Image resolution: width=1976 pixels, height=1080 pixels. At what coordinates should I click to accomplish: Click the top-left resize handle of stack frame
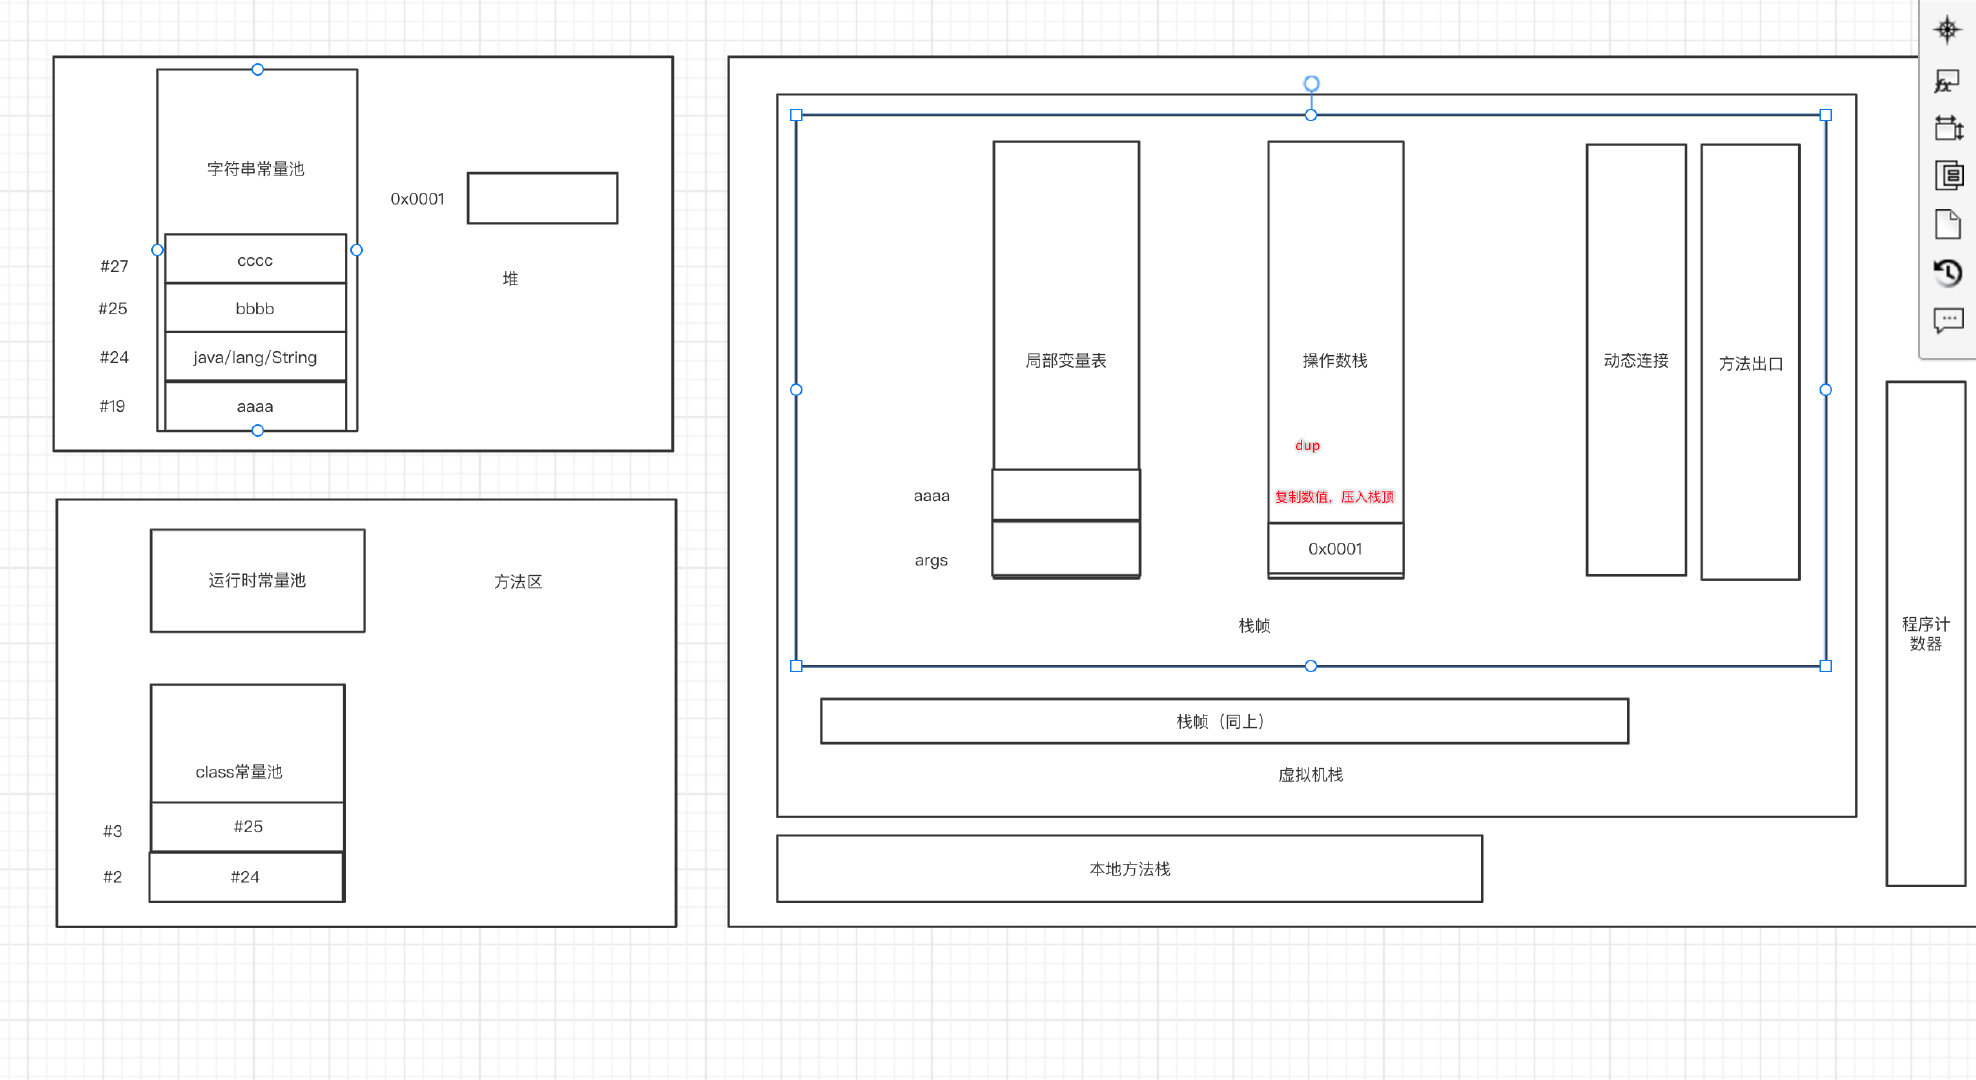pyautogui.click(x=796, y=115)
